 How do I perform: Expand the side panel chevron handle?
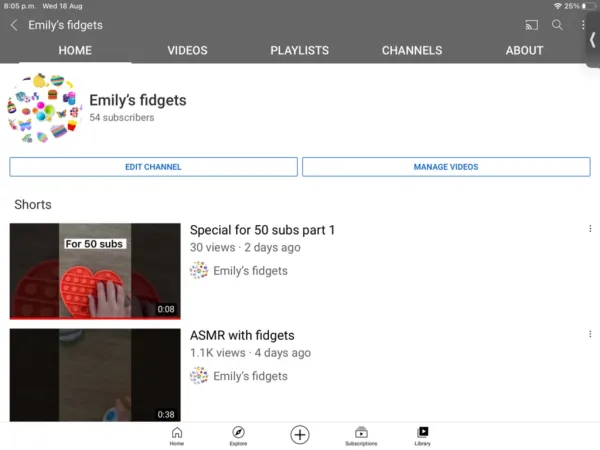[x=593, y=38]
